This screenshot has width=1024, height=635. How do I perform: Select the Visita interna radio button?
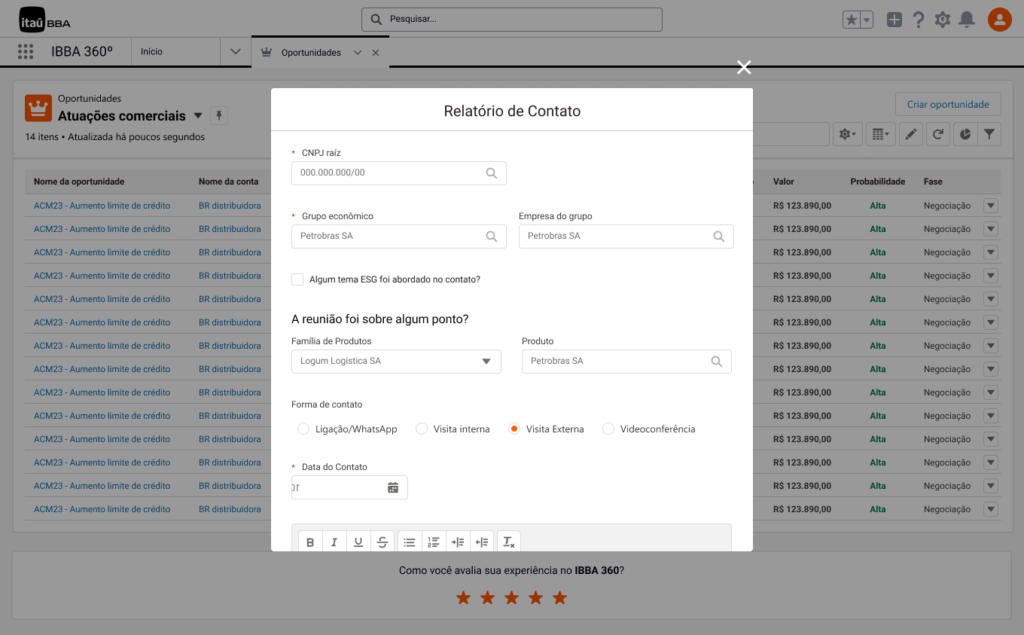click(421, 429)
